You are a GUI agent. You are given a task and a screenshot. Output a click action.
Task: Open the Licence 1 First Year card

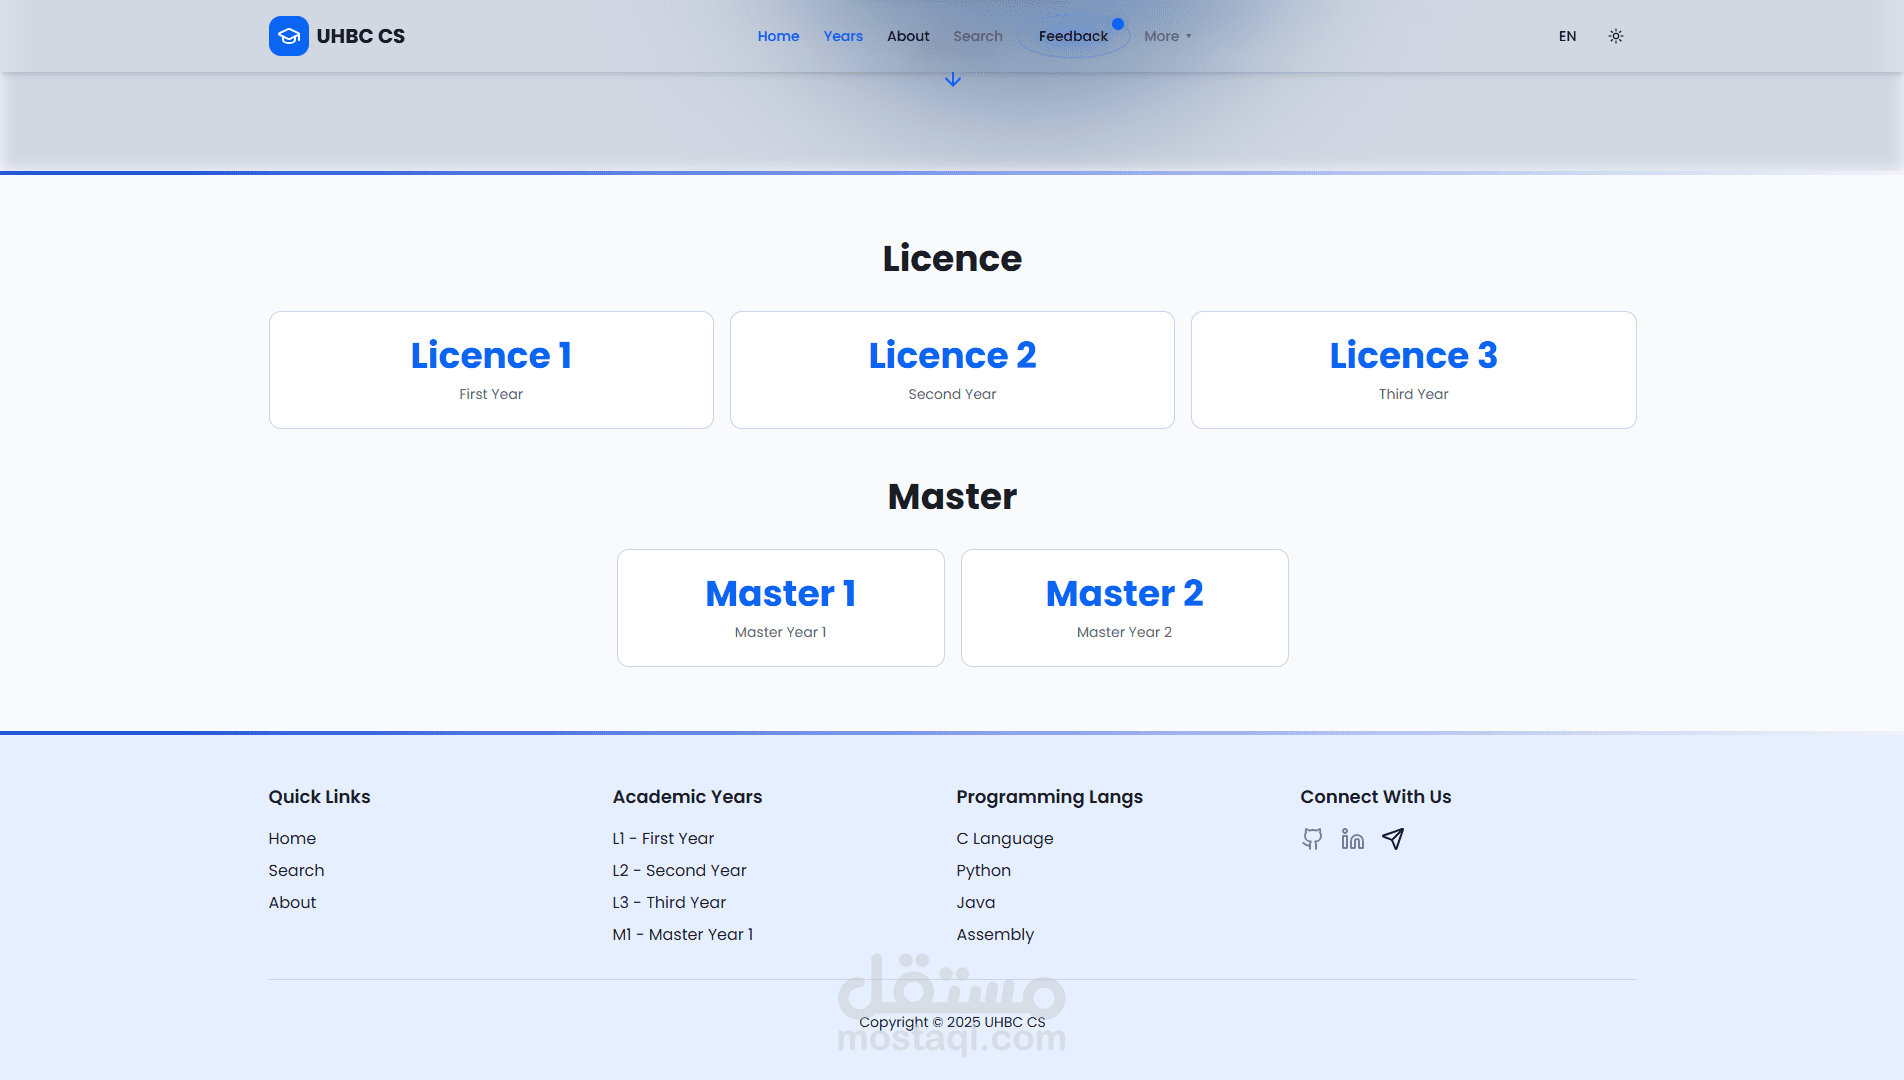point(491,370)
